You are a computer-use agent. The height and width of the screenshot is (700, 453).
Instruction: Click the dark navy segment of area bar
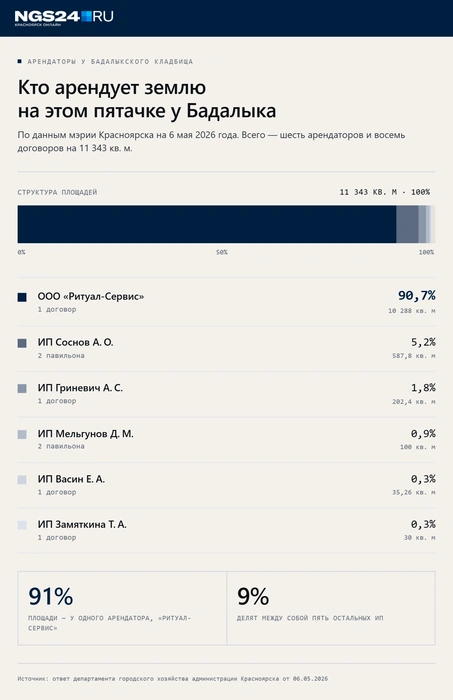pos(207,224)
